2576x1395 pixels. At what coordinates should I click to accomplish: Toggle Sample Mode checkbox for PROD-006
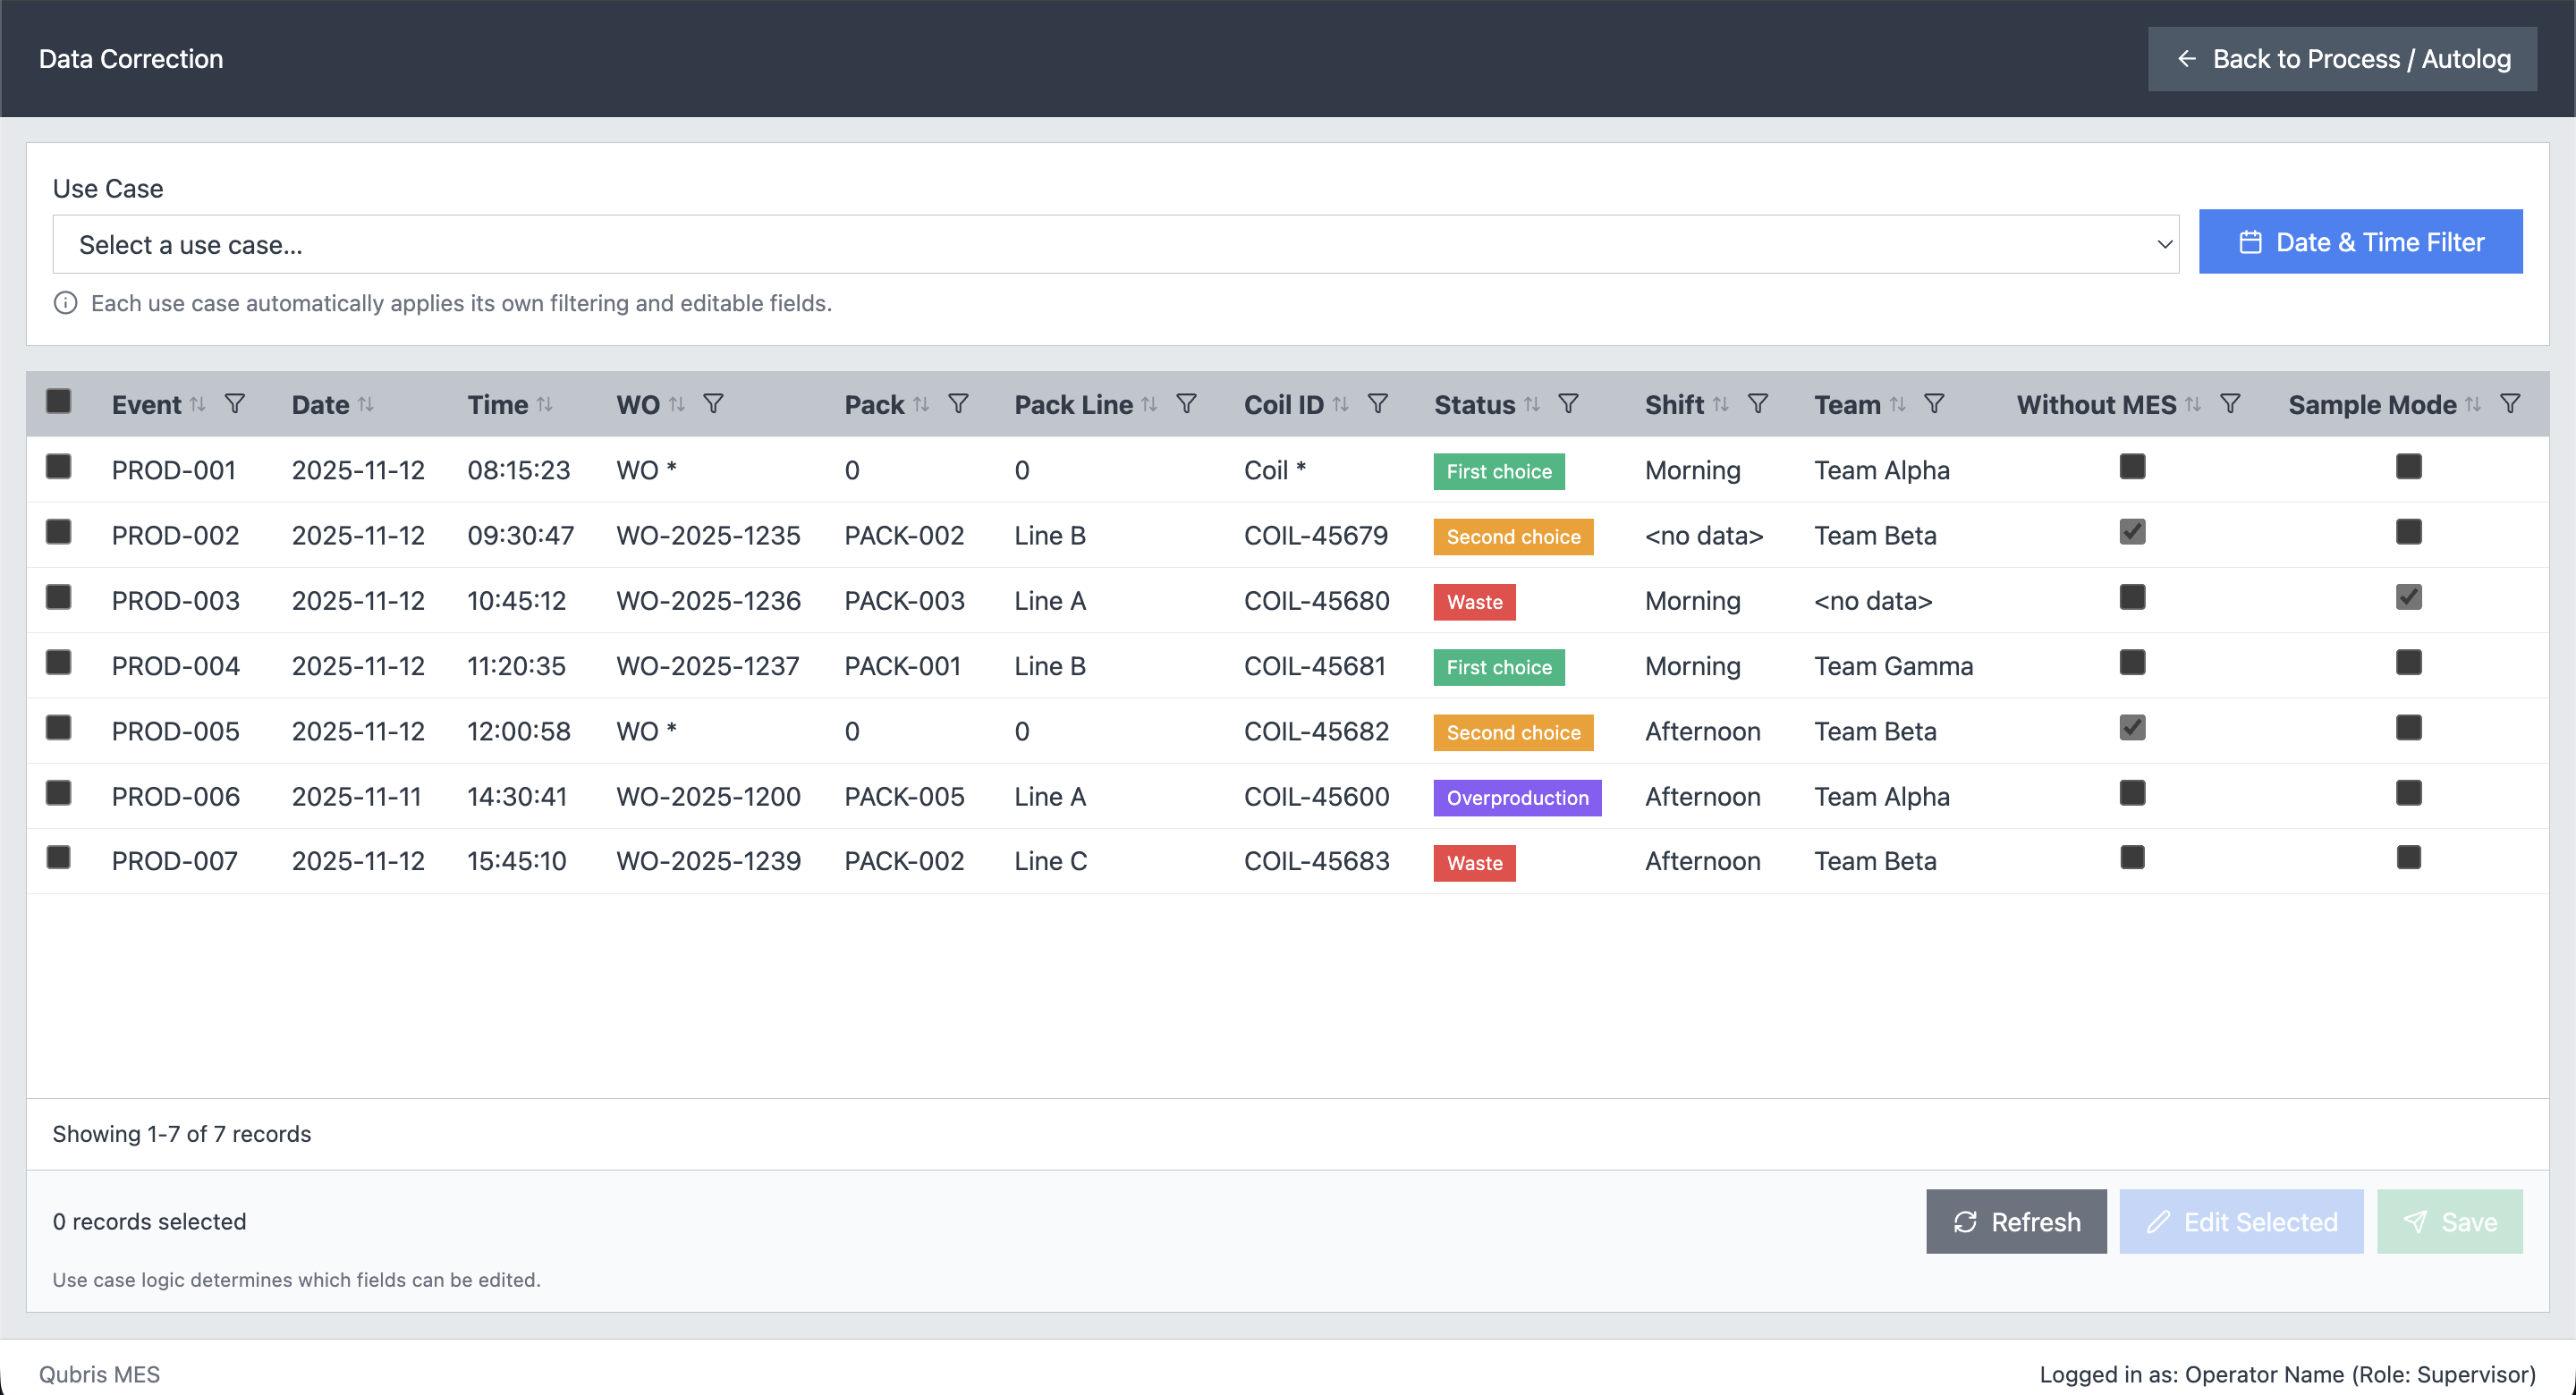[2408, 793]
